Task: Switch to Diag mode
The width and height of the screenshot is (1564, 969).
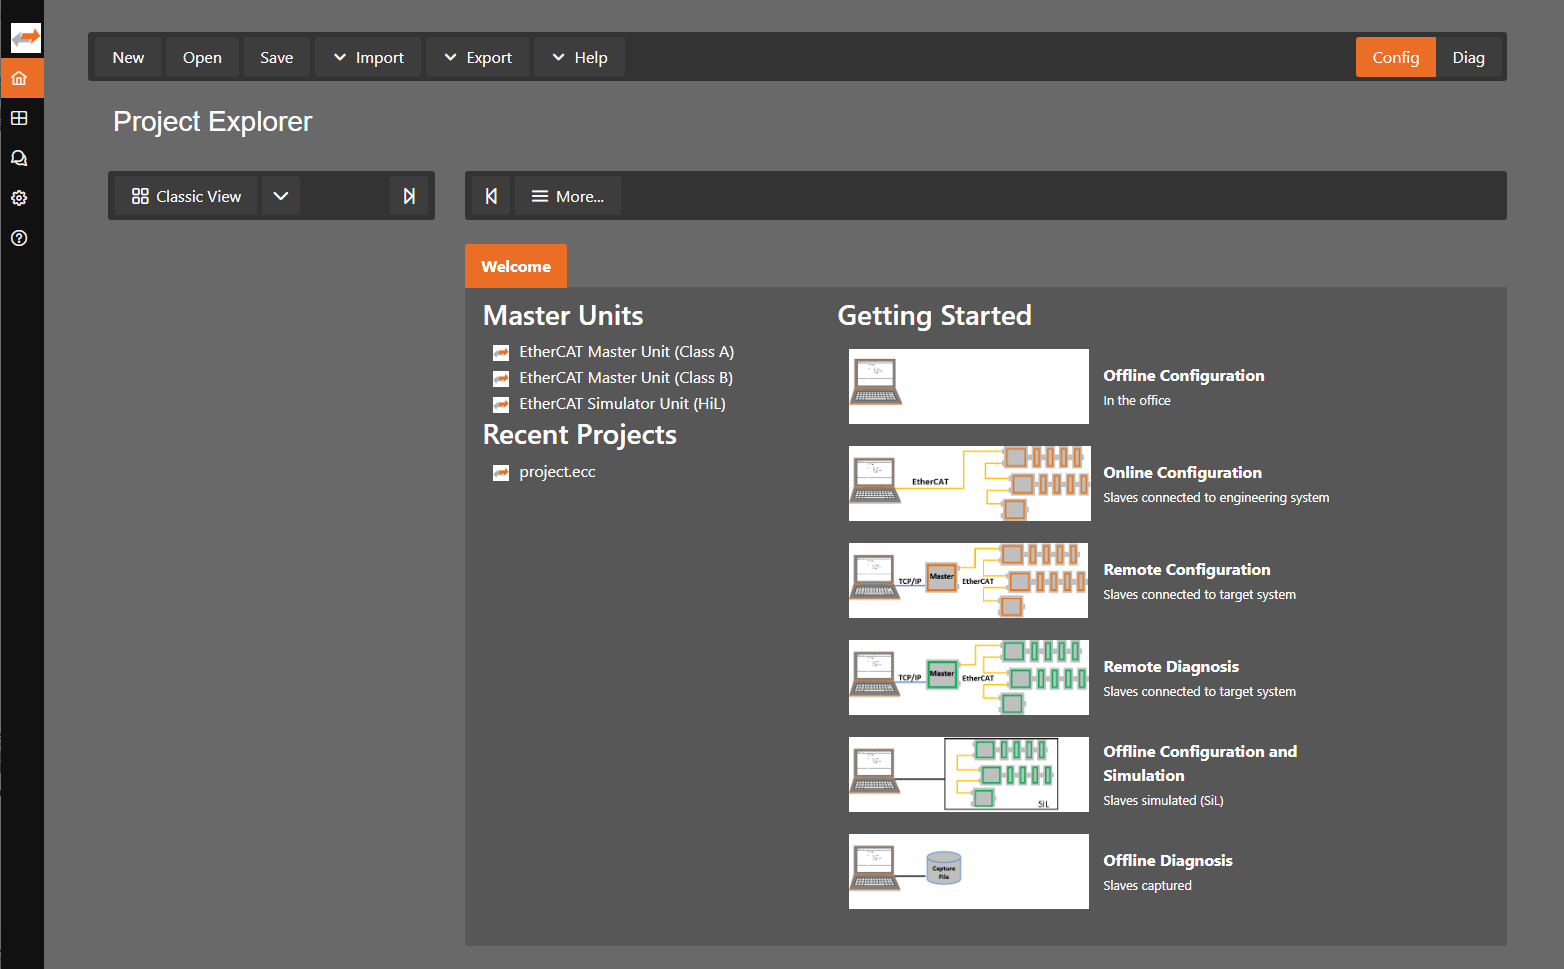Action: click(1468, 58)
